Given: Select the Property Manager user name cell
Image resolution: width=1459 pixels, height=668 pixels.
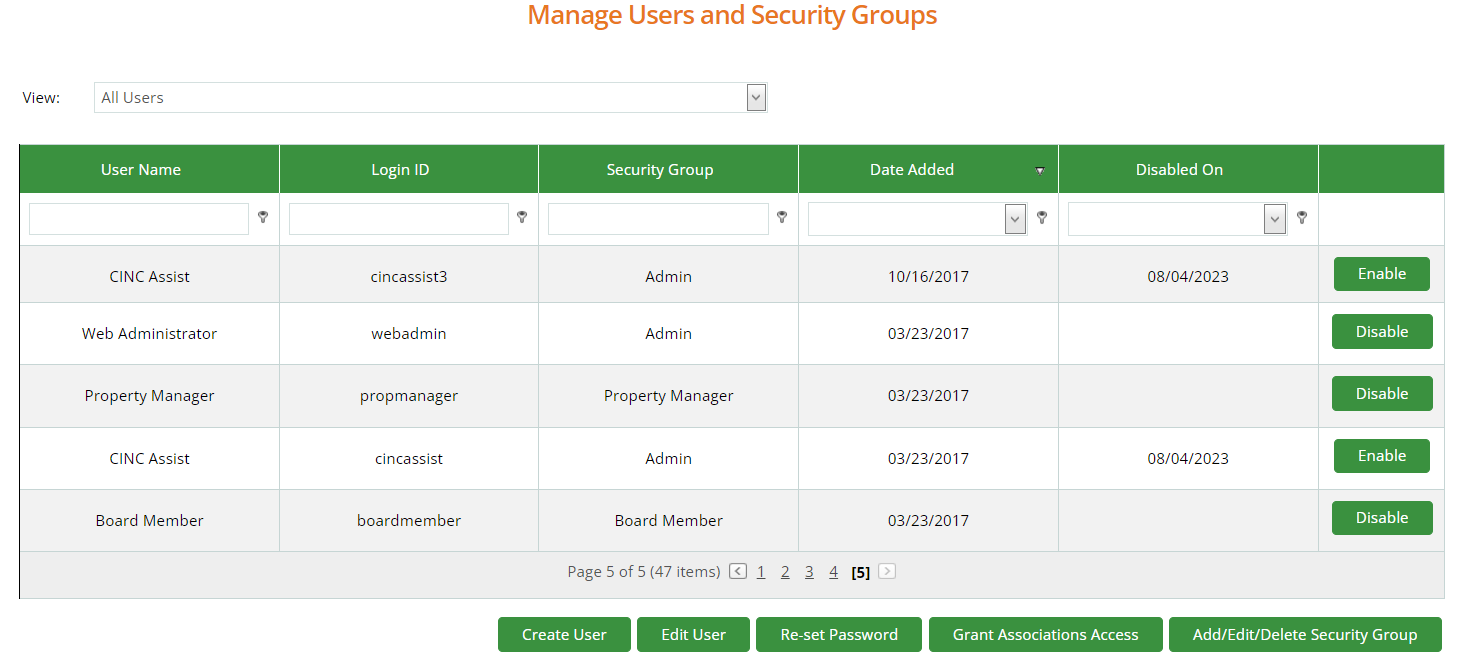Looking at the screenshot, I should pos(150,396).
